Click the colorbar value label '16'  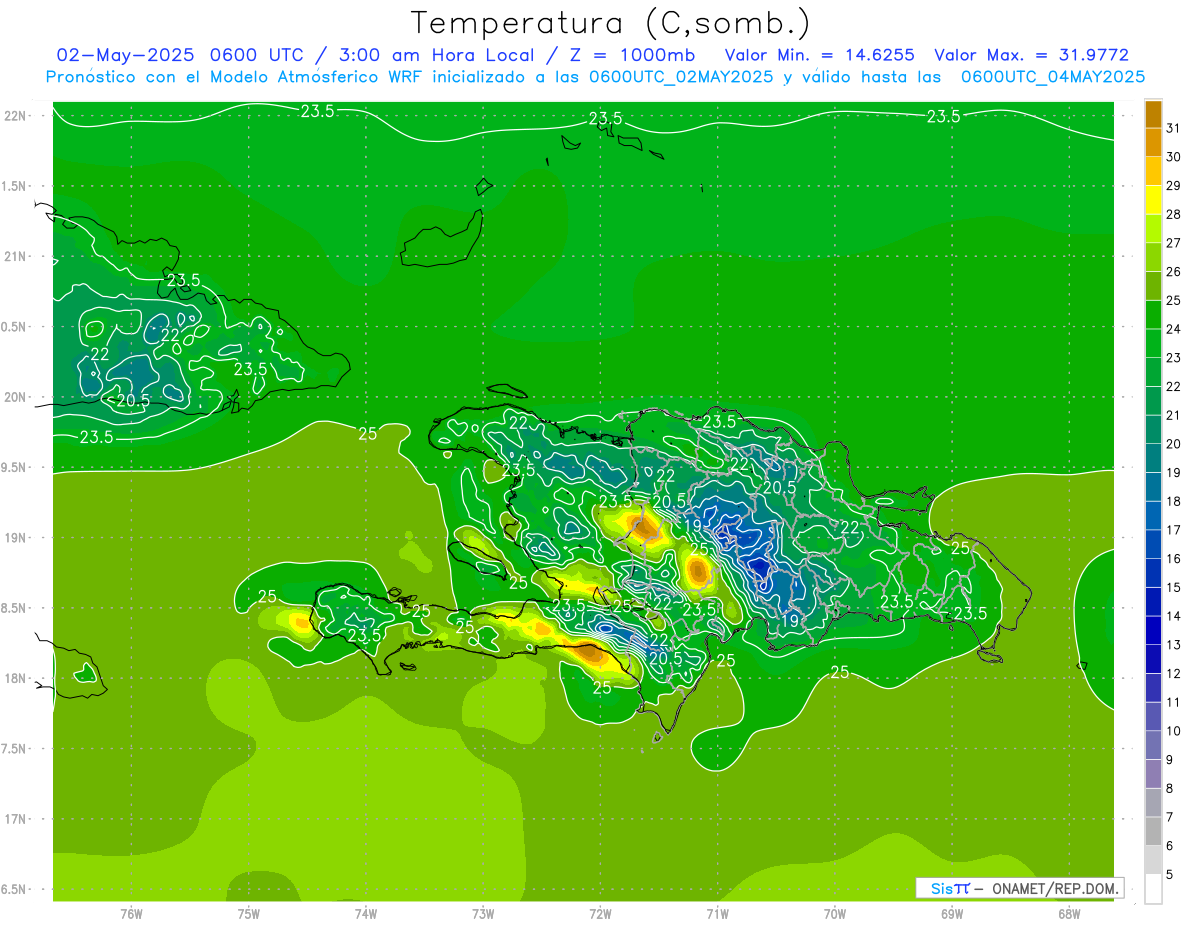point(1173,558)
